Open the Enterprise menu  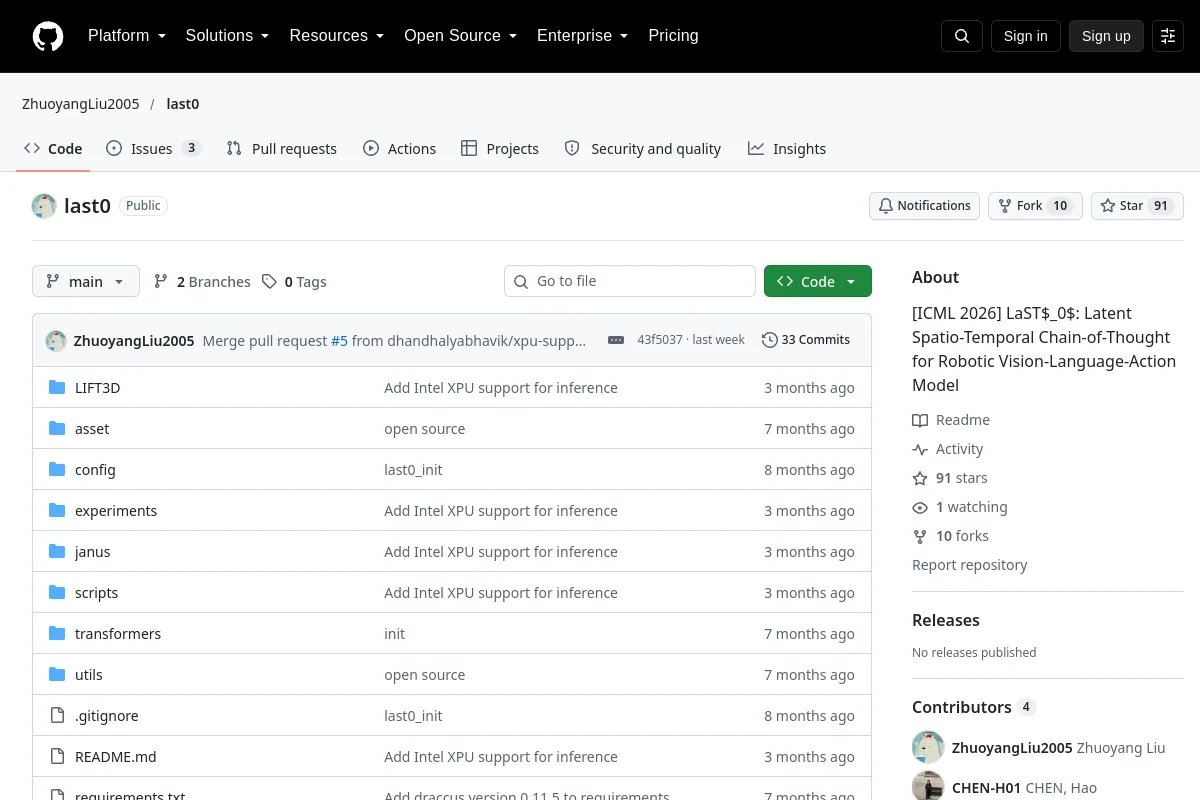[x=583, y=36]
